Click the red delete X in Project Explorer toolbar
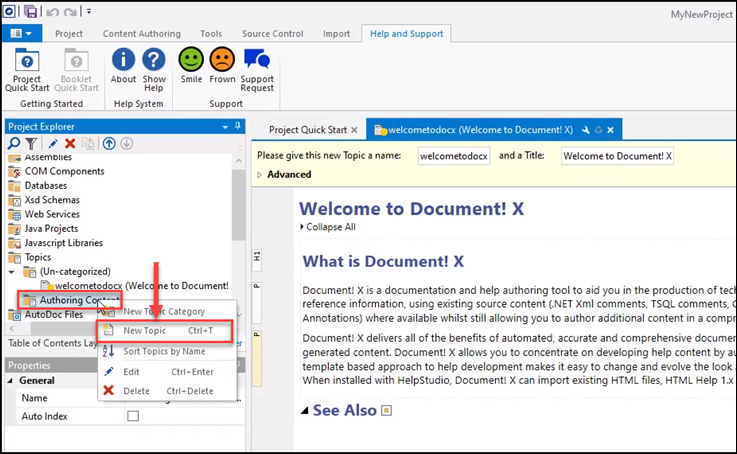Image resolution: width=737 pixels, height=454 pixels. coord(70,144)
